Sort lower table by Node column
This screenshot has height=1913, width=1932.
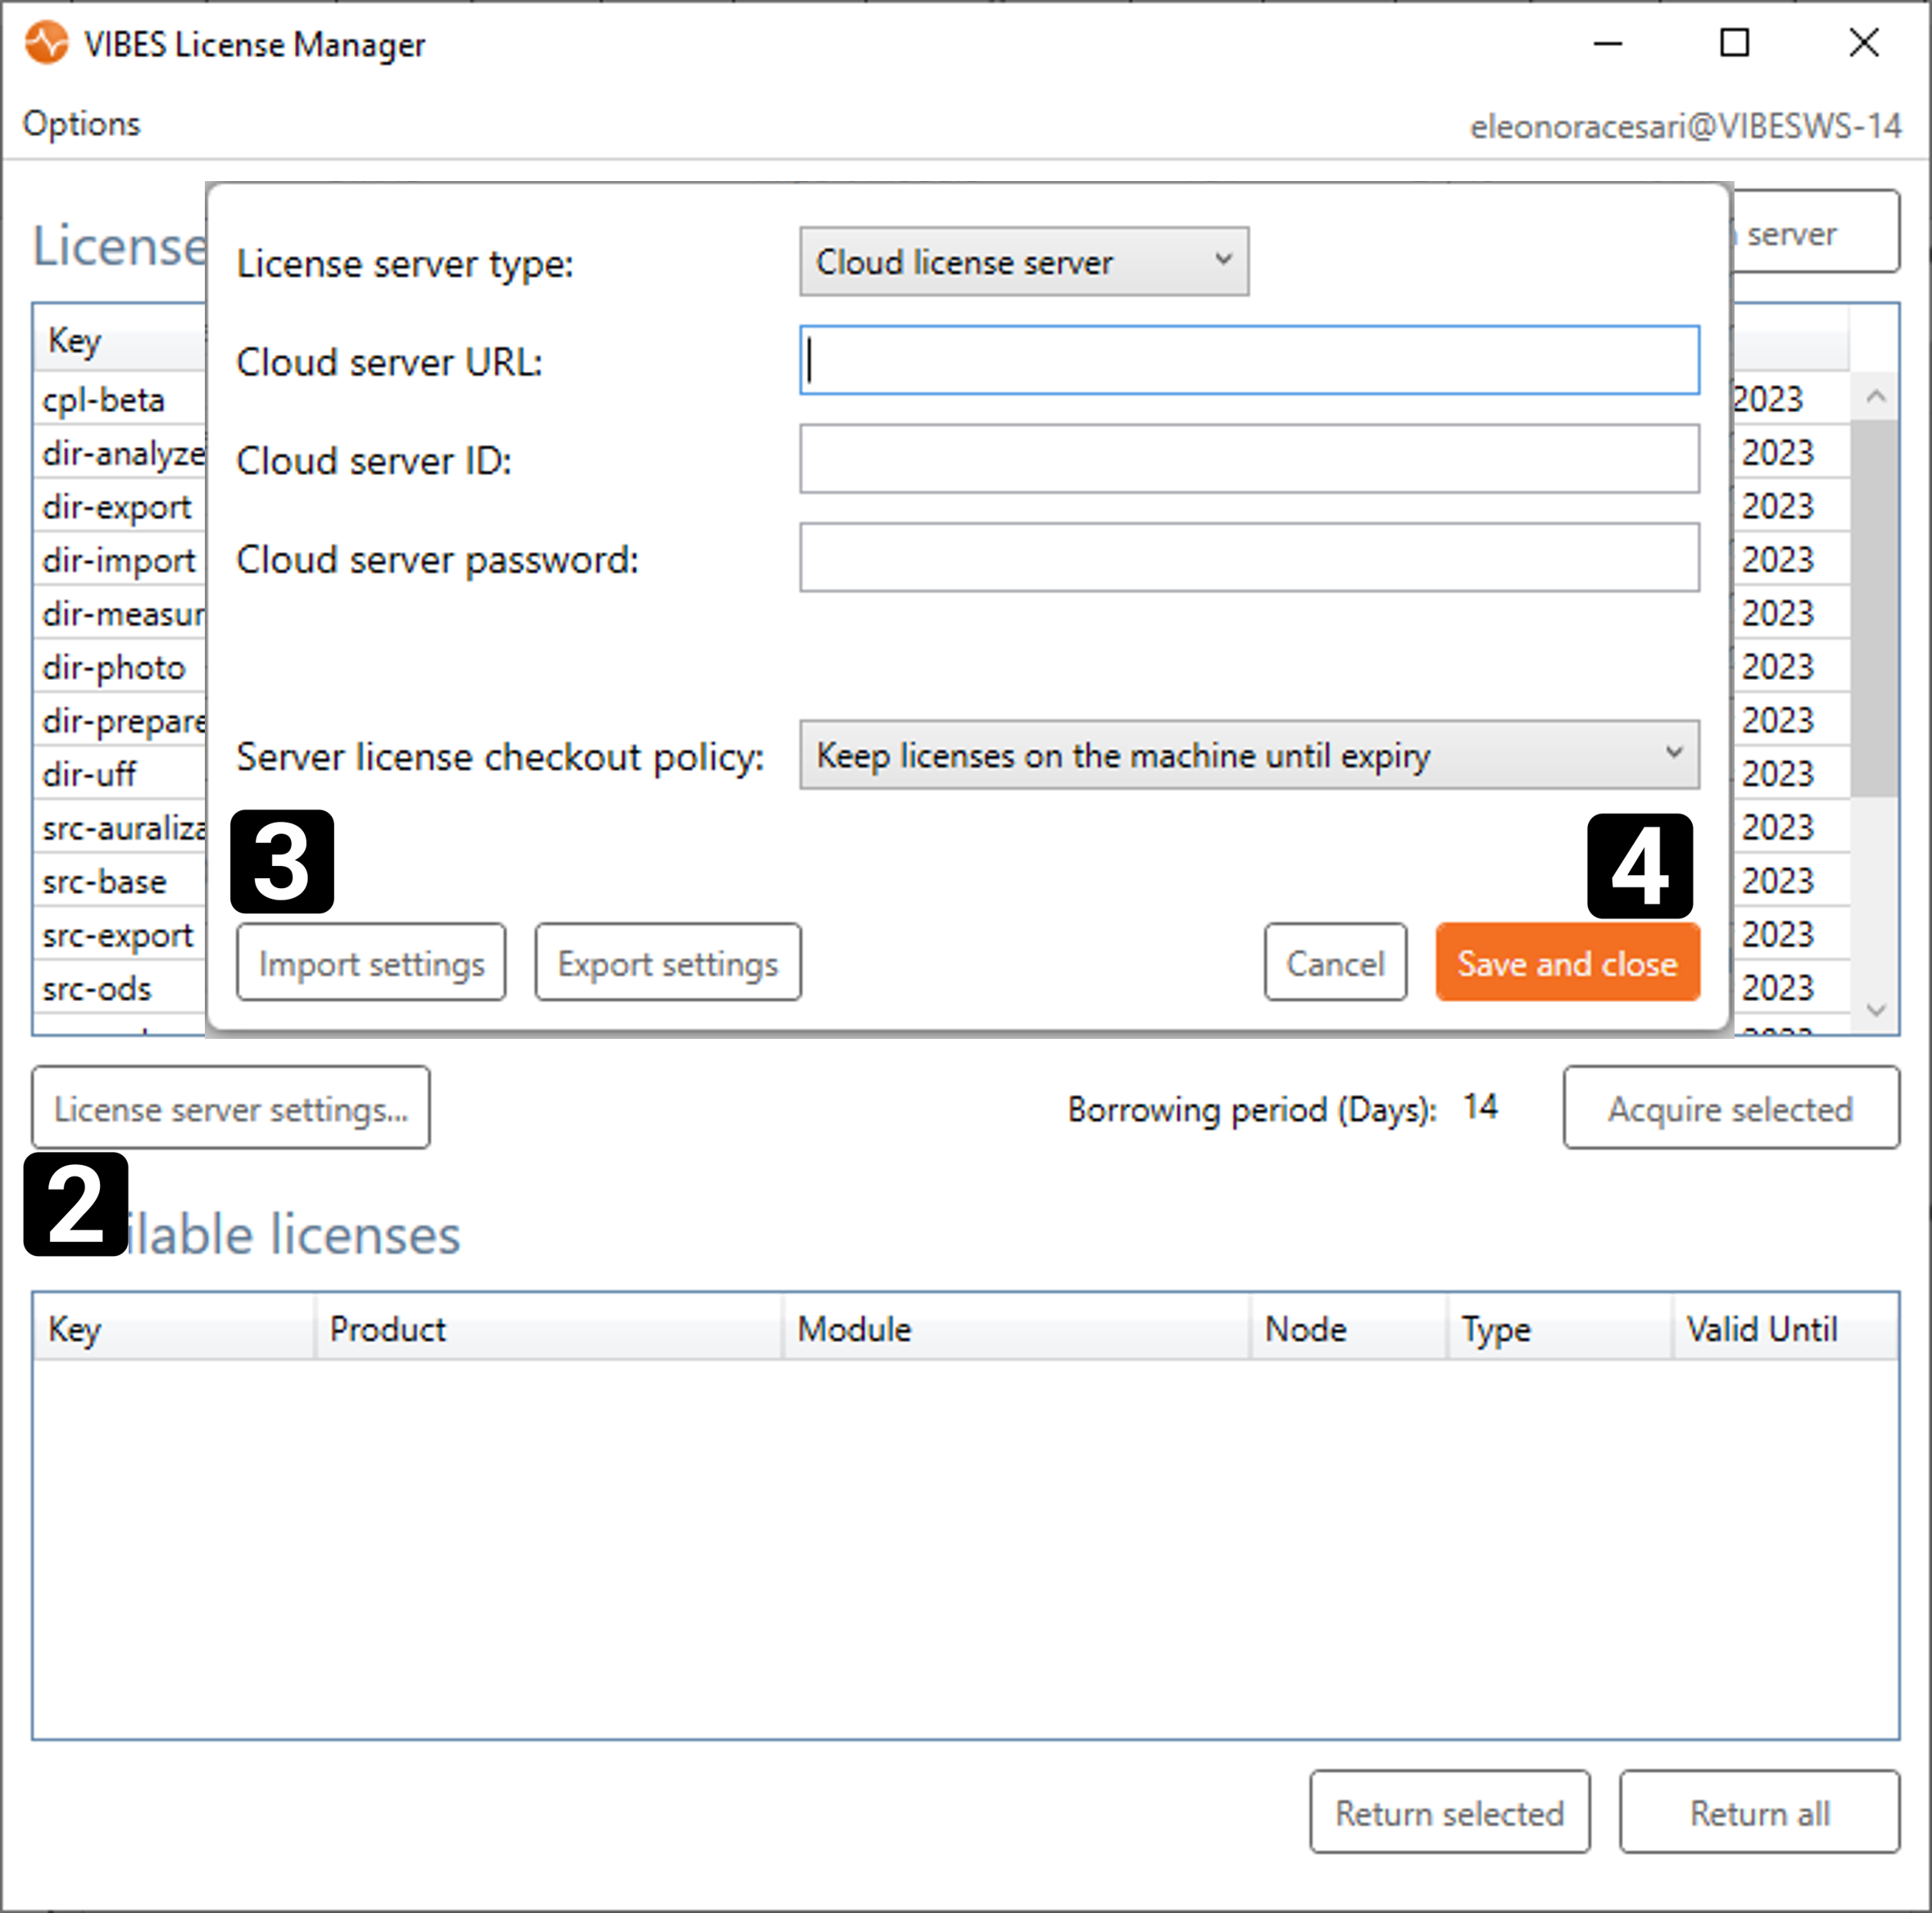pos(1349,1329)
